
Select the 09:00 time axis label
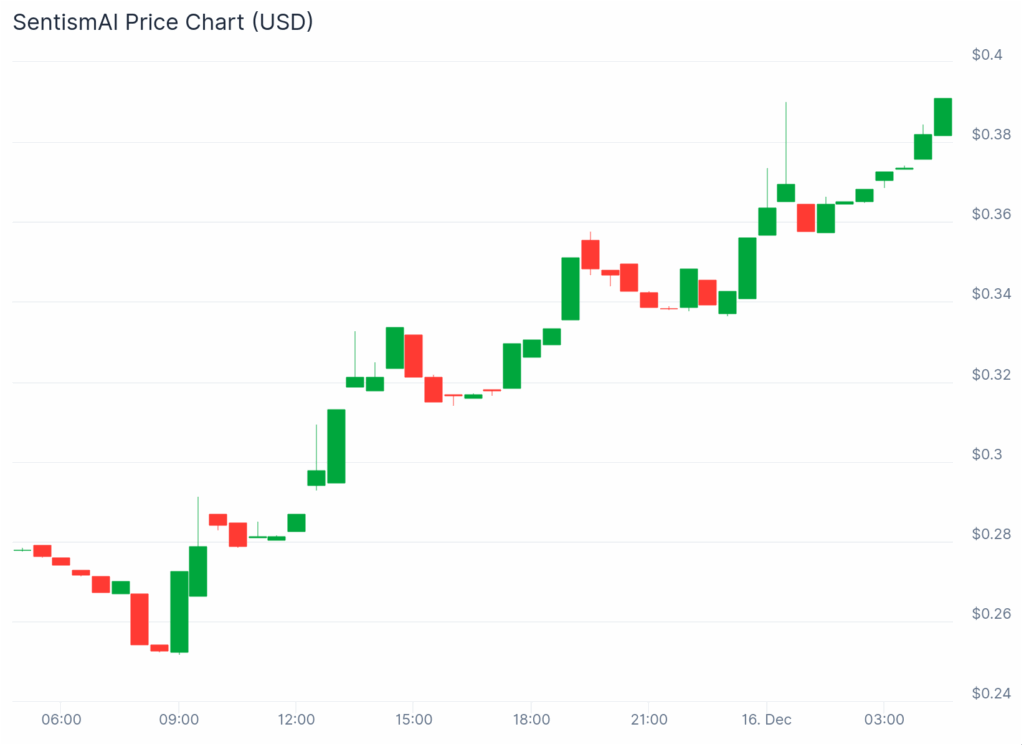[x=179, y=719]
